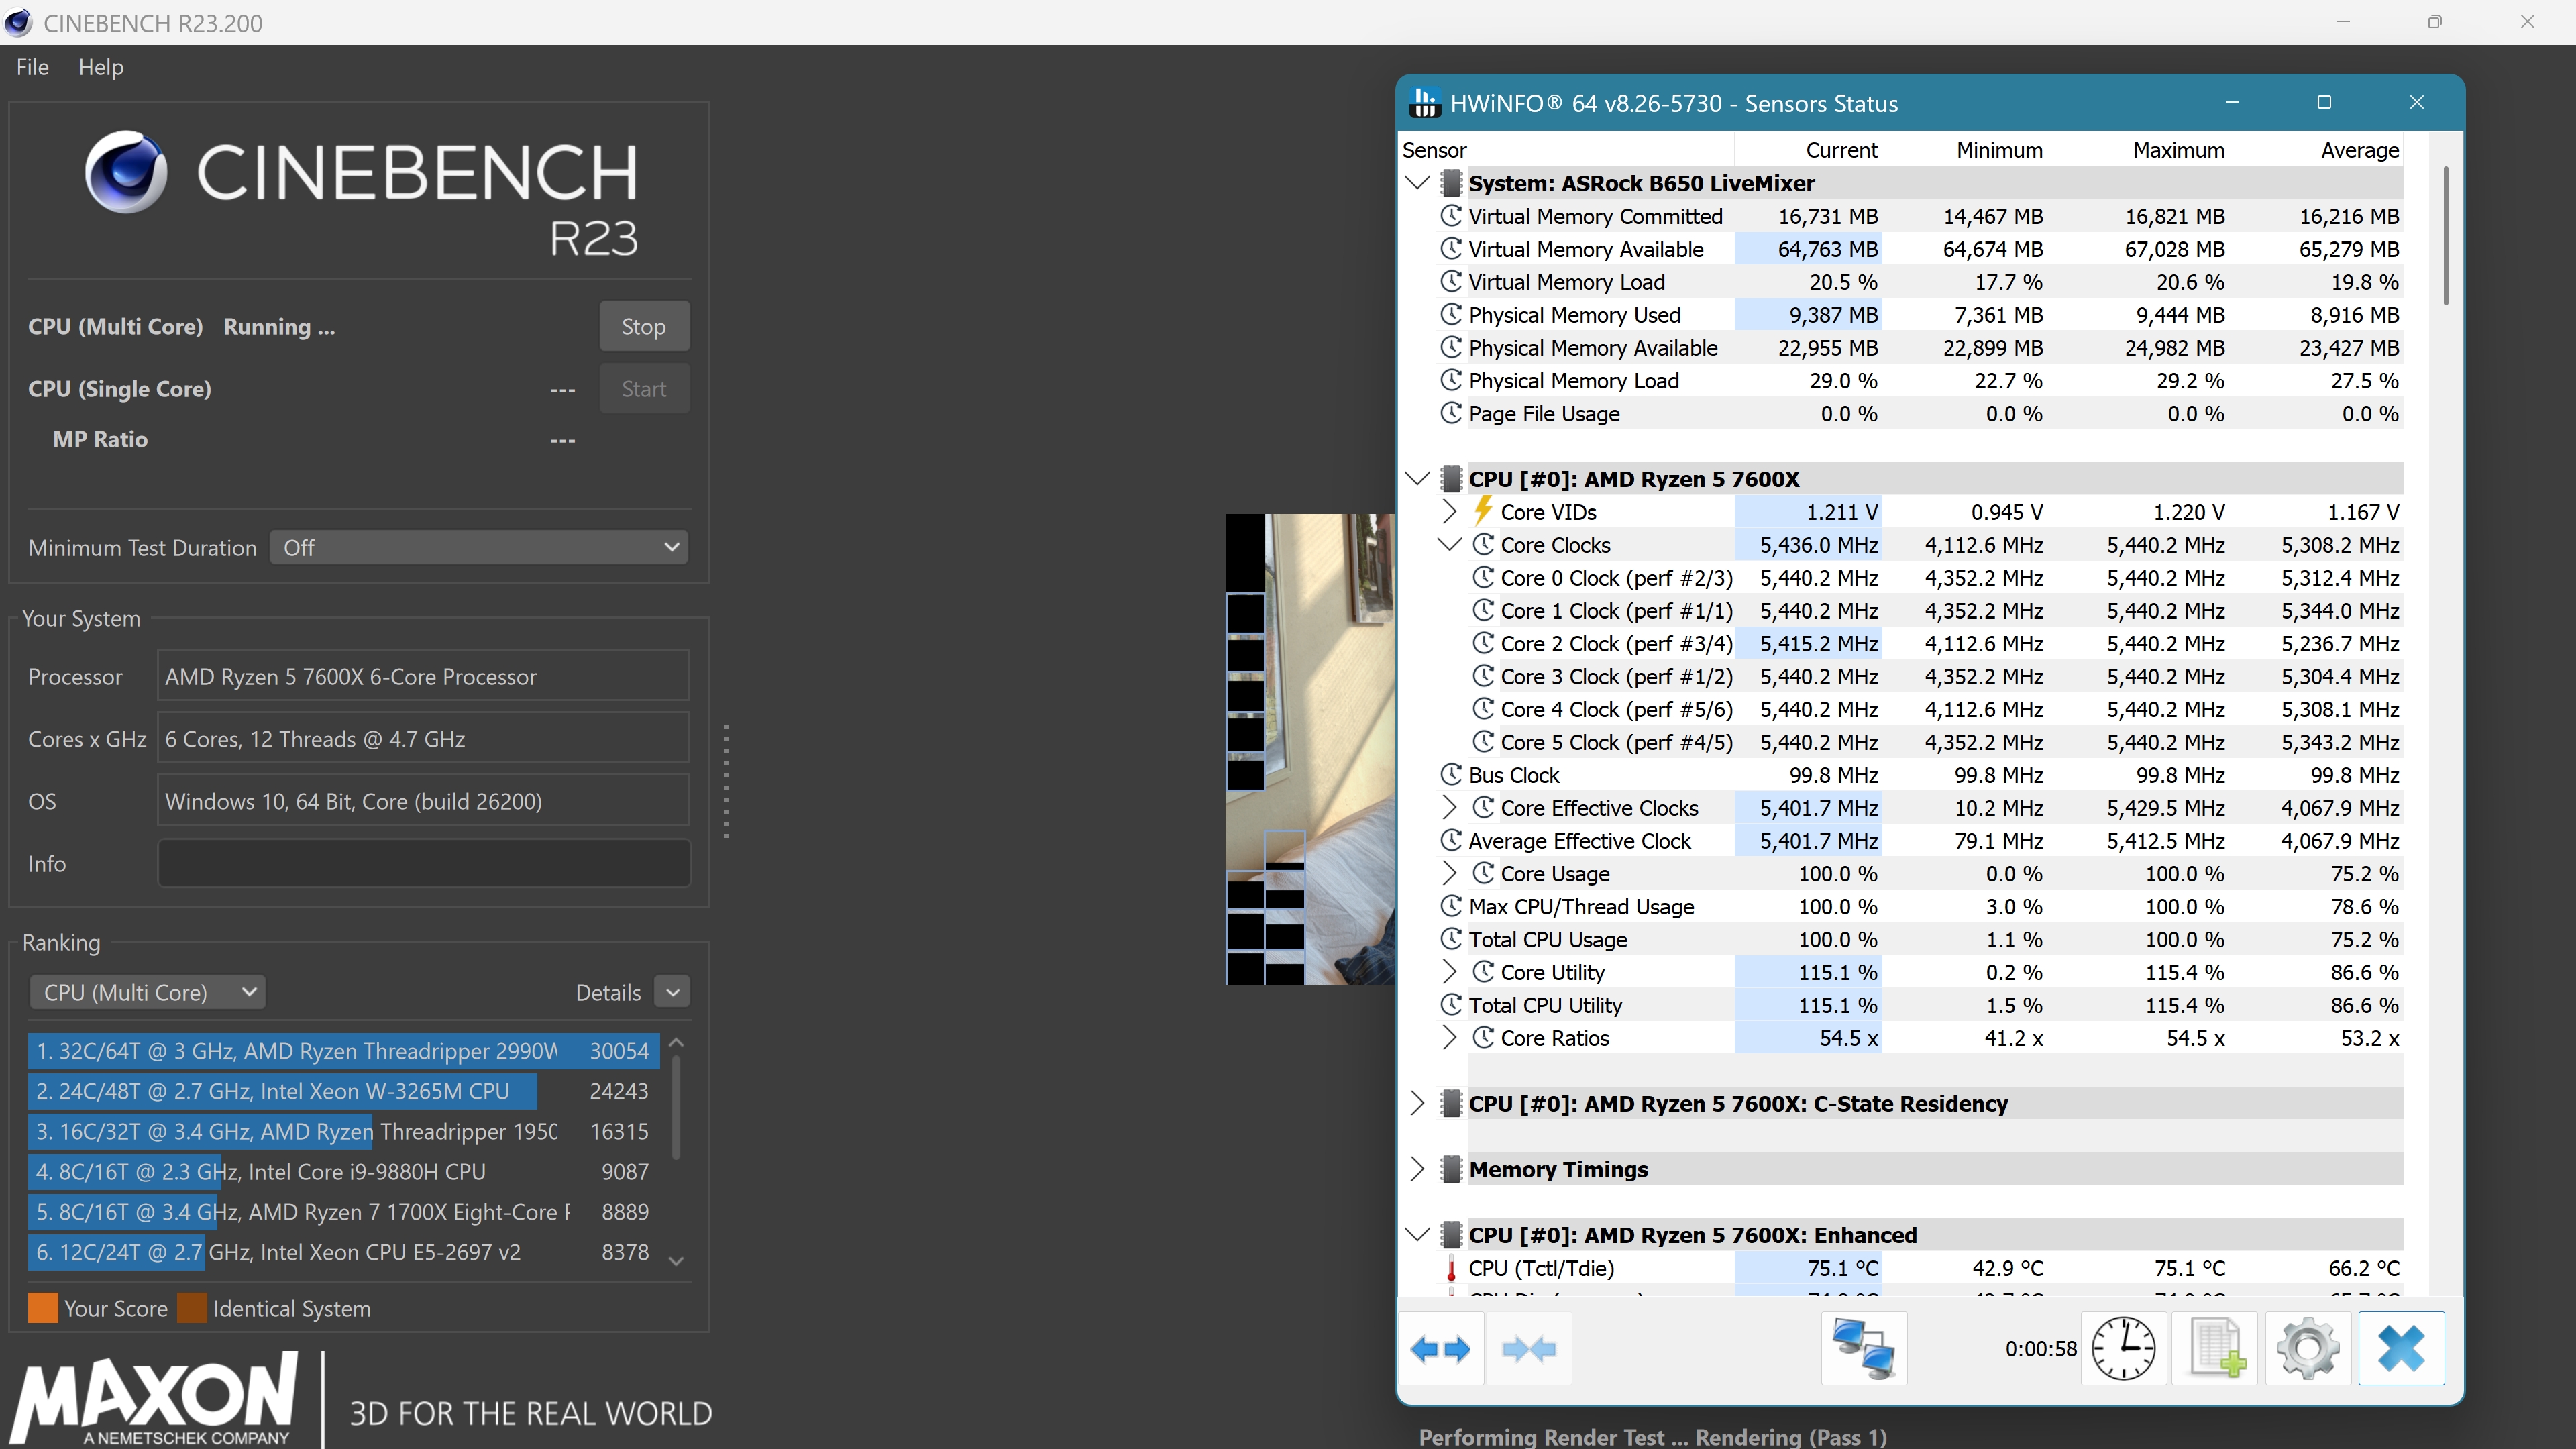Click the Core VIDs lightning bolt icon
Viewport: 2576px width, 1449px height.
[1483, 511]
